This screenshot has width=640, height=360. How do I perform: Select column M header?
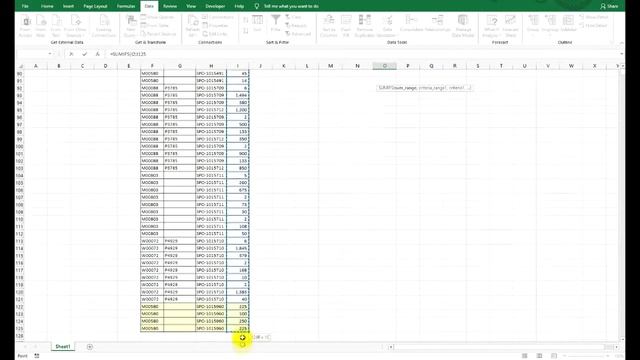(330, 66)
